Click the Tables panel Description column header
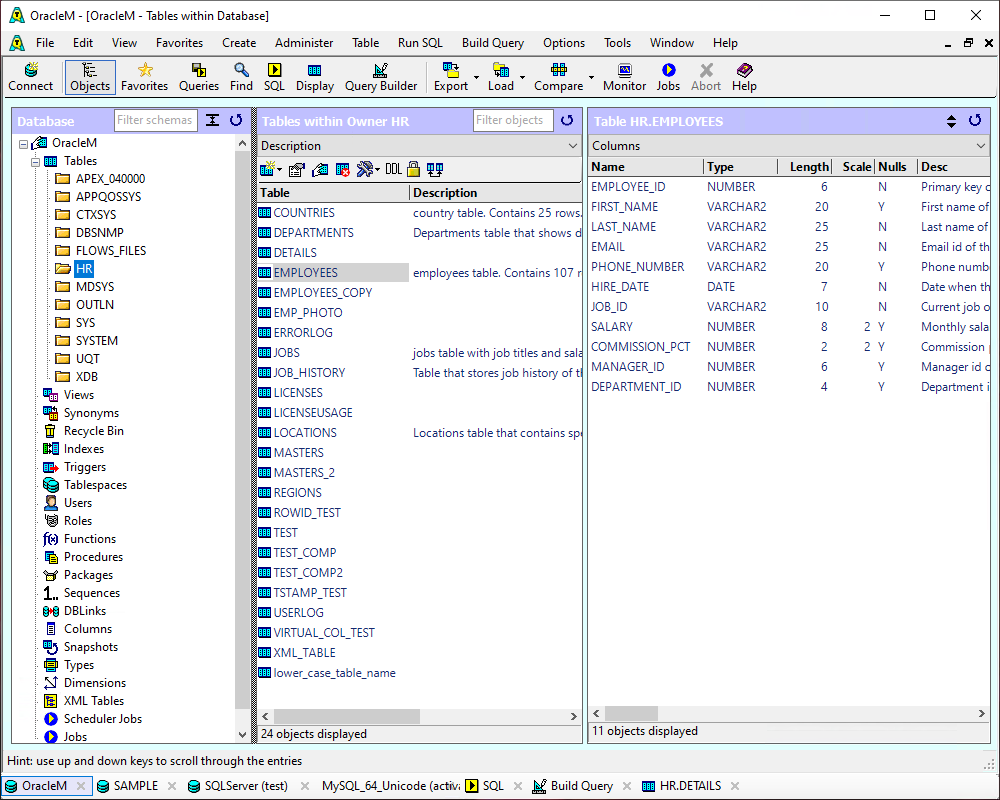 click(496, 193)
